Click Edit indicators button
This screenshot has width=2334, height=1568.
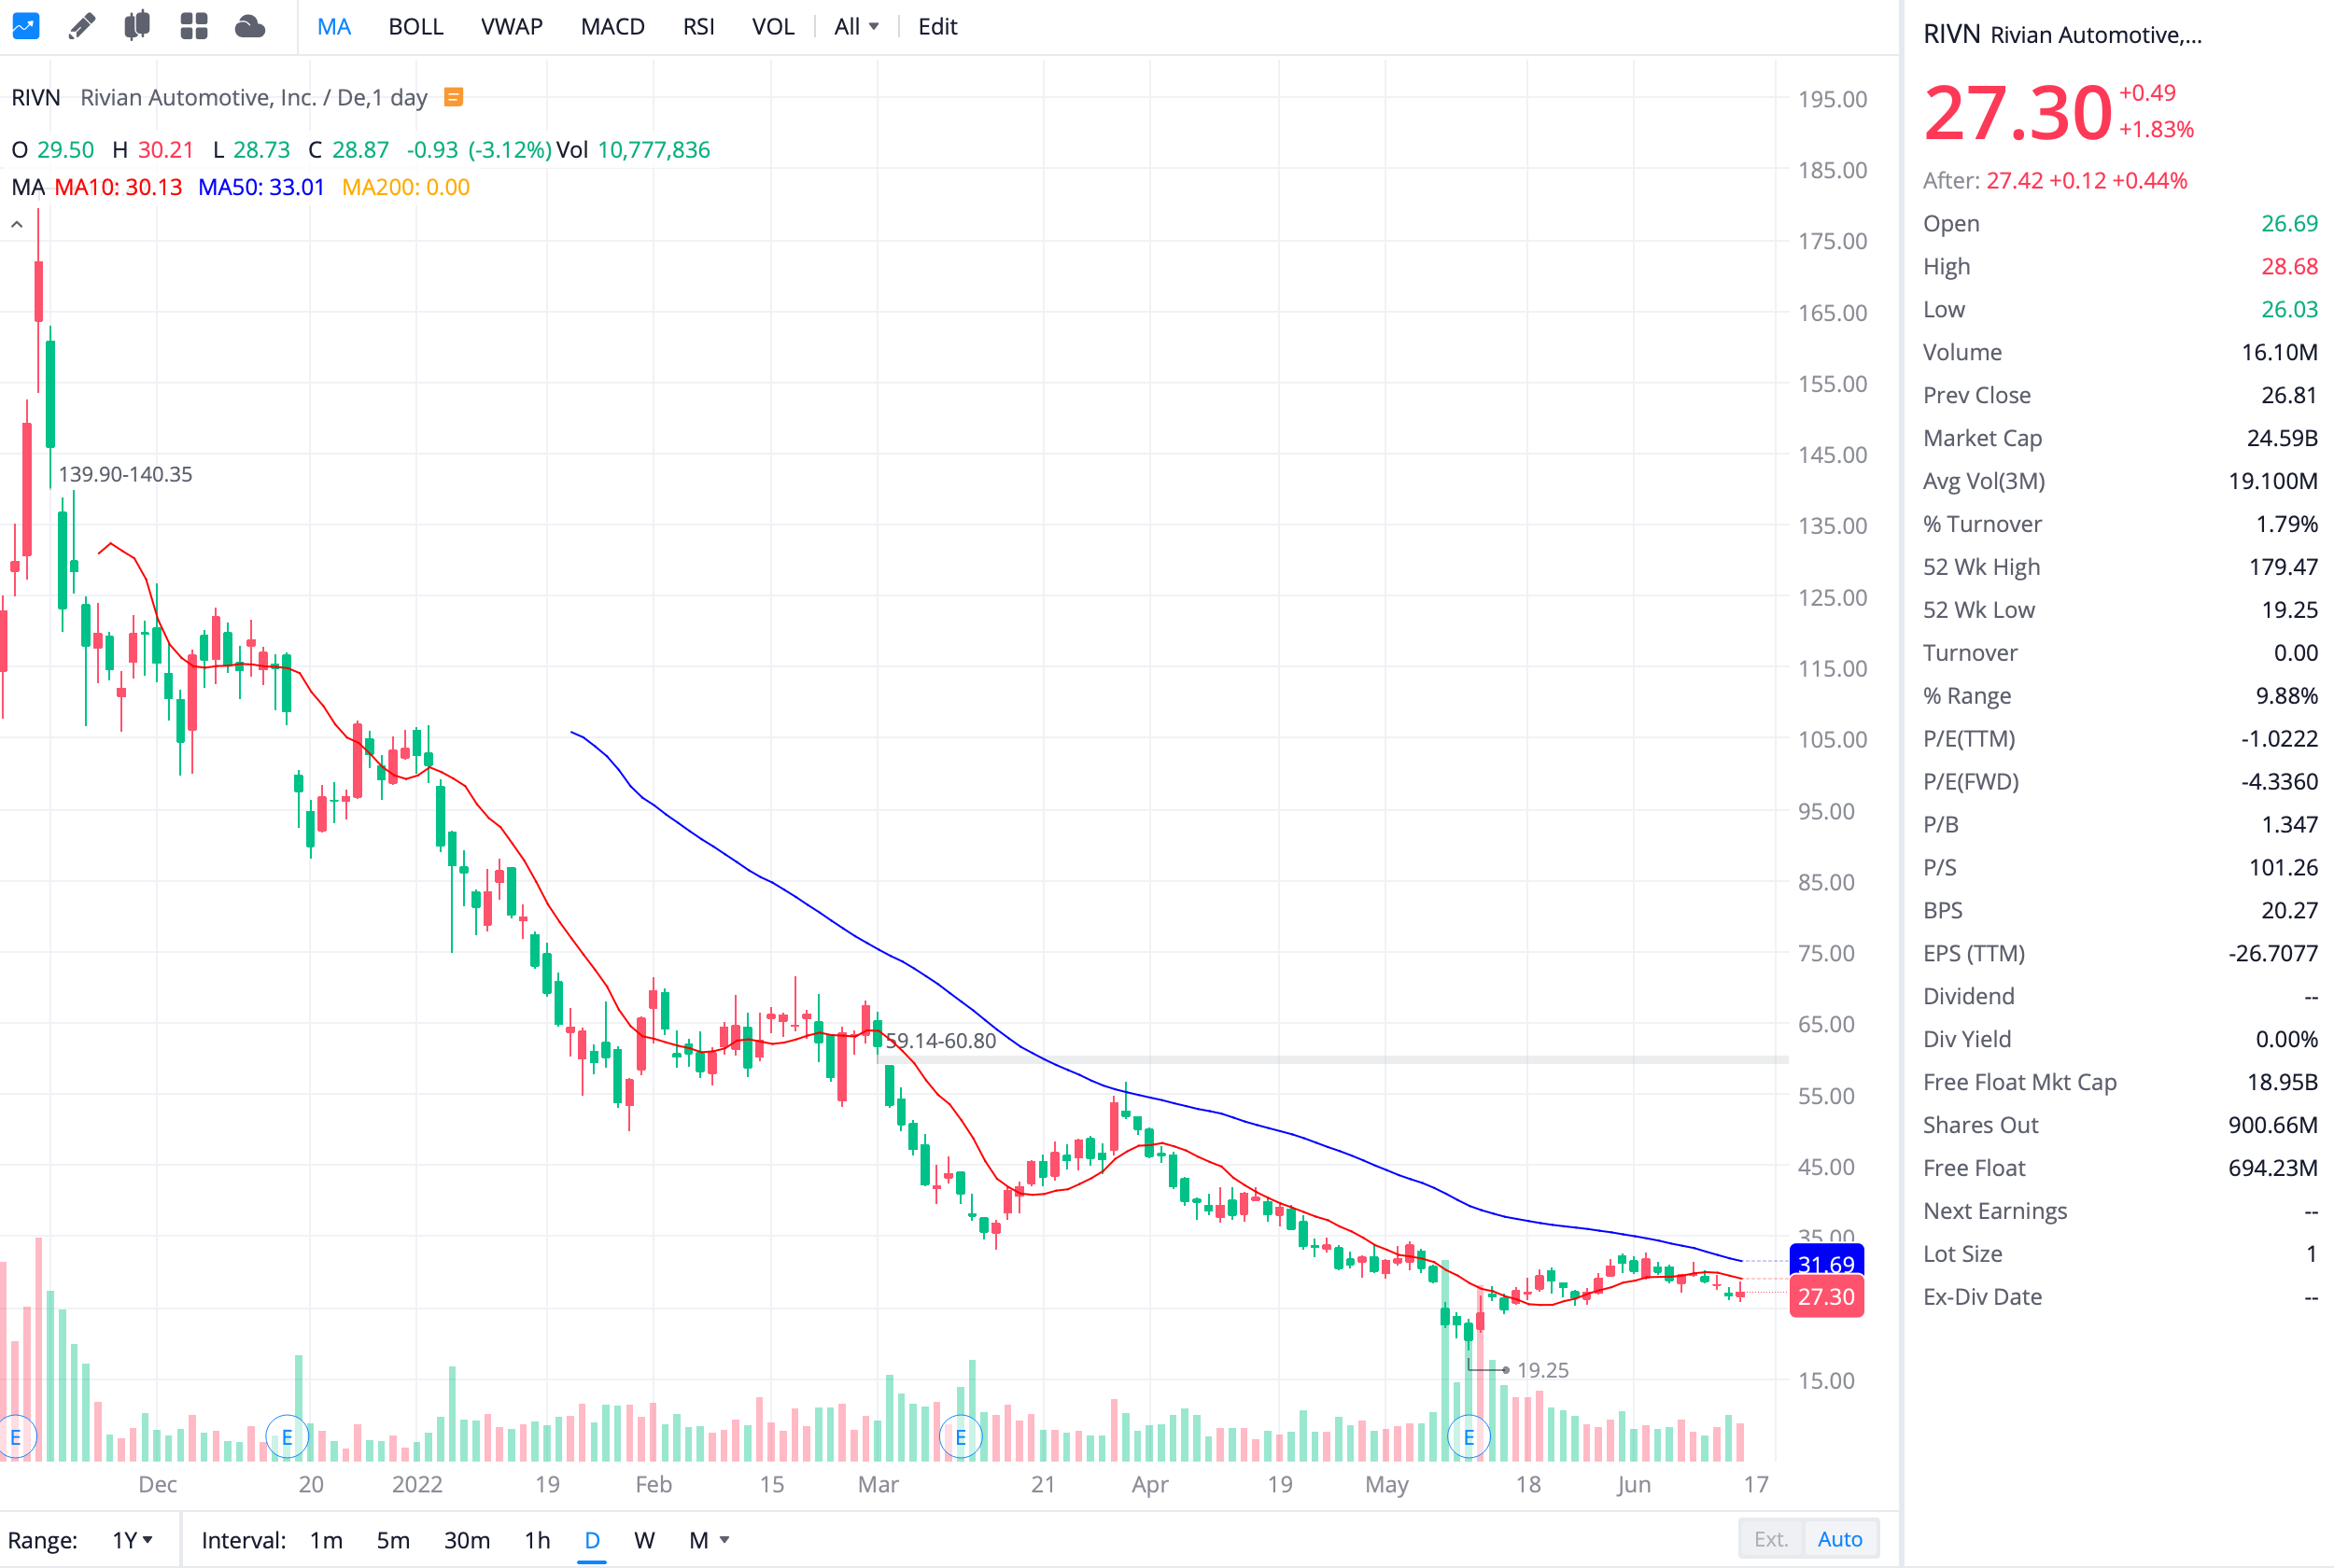tap(938, 27)
